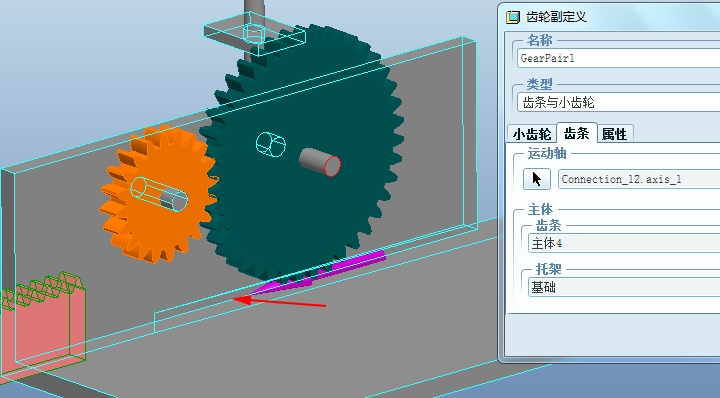Click the magenta motion axis arrow

(317, 272)
